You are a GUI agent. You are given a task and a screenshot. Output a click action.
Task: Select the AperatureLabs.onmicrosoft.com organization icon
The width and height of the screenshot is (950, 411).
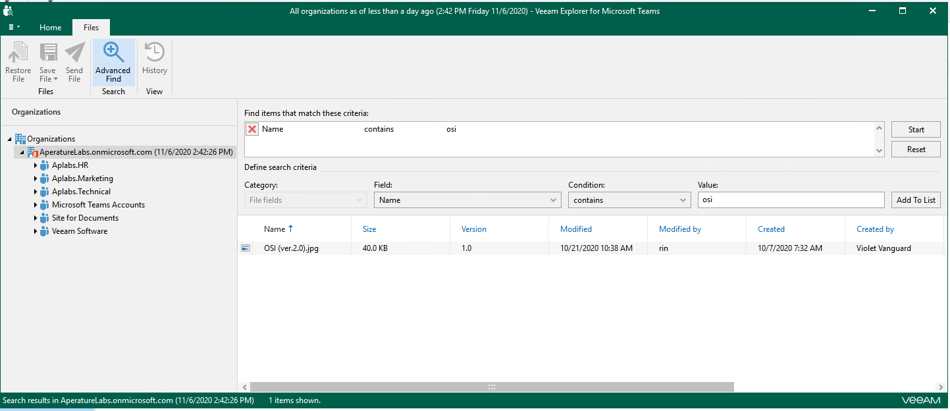tap(33, 152)
